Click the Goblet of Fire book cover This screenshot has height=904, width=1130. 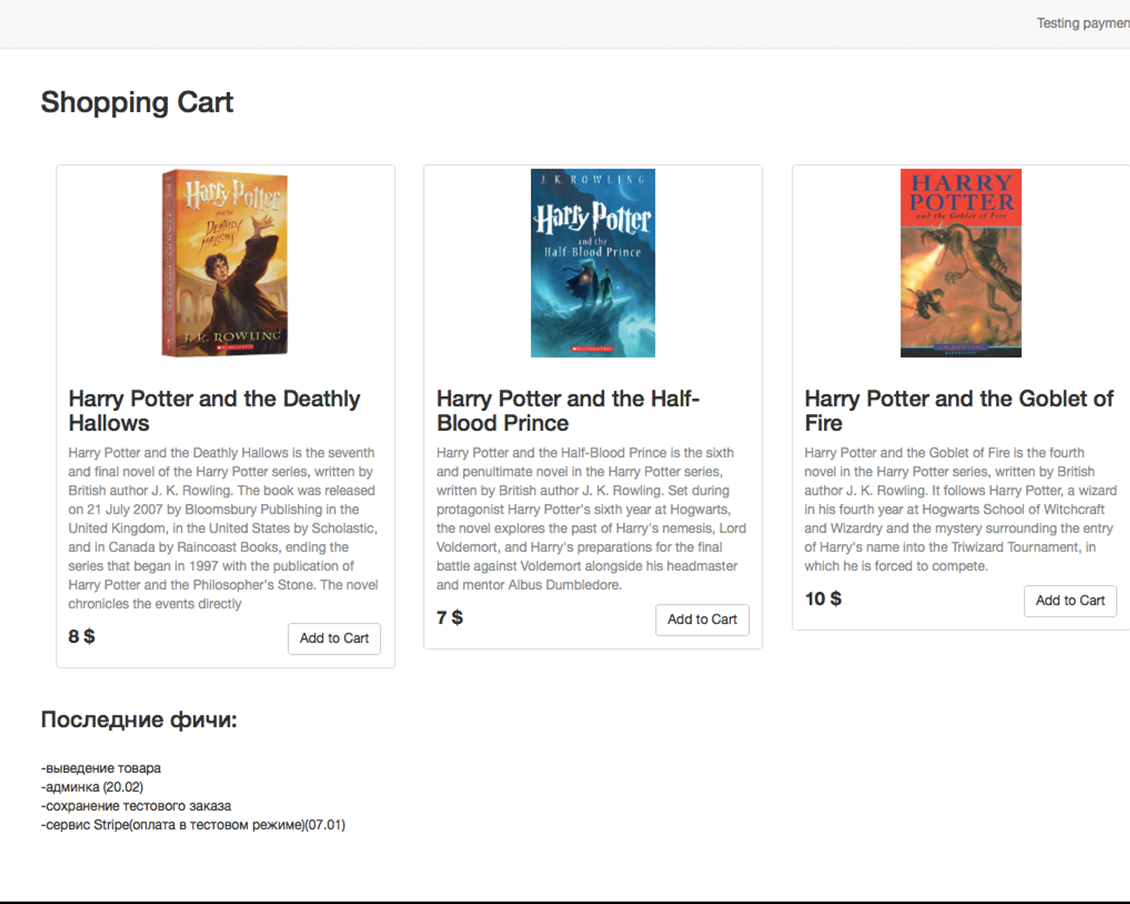[960, 263]
